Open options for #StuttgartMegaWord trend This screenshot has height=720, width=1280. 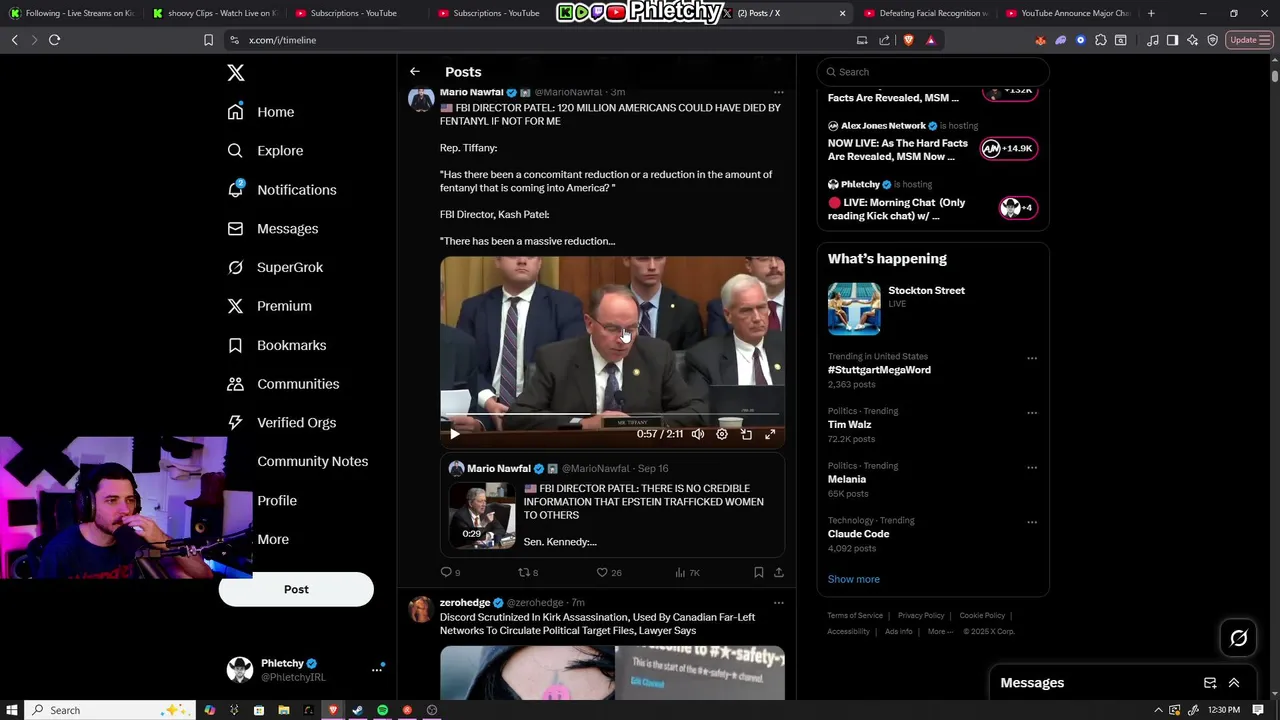tap(1031, 358)
